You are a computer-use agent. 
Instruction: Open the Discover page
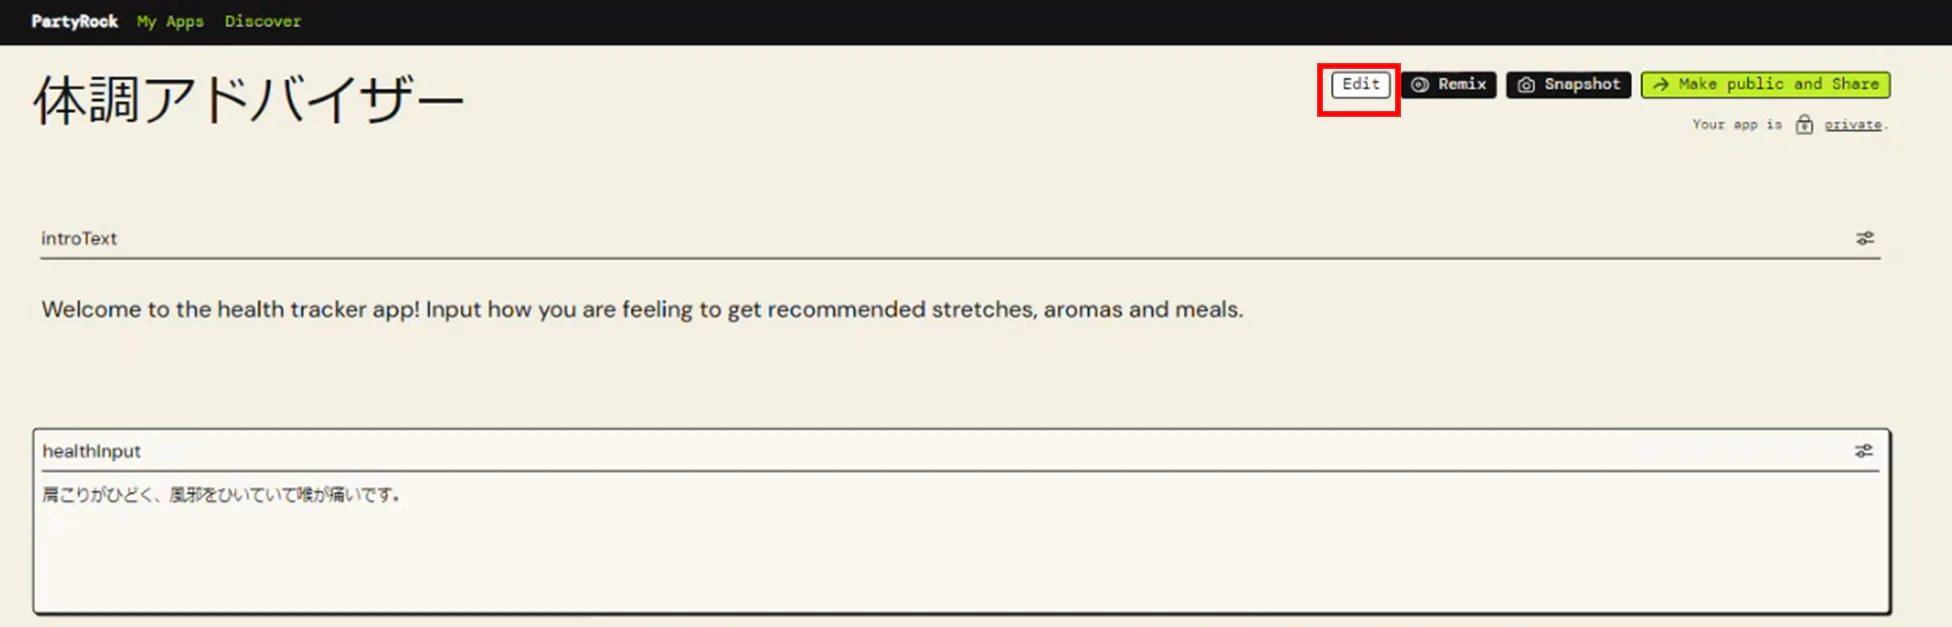(263, 21)
